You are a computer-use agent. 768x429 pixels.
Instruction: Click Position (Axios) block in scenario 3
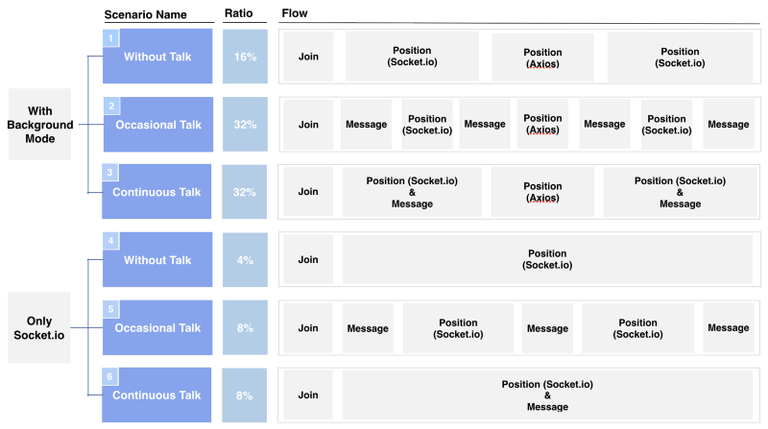[x=543, y=192]
